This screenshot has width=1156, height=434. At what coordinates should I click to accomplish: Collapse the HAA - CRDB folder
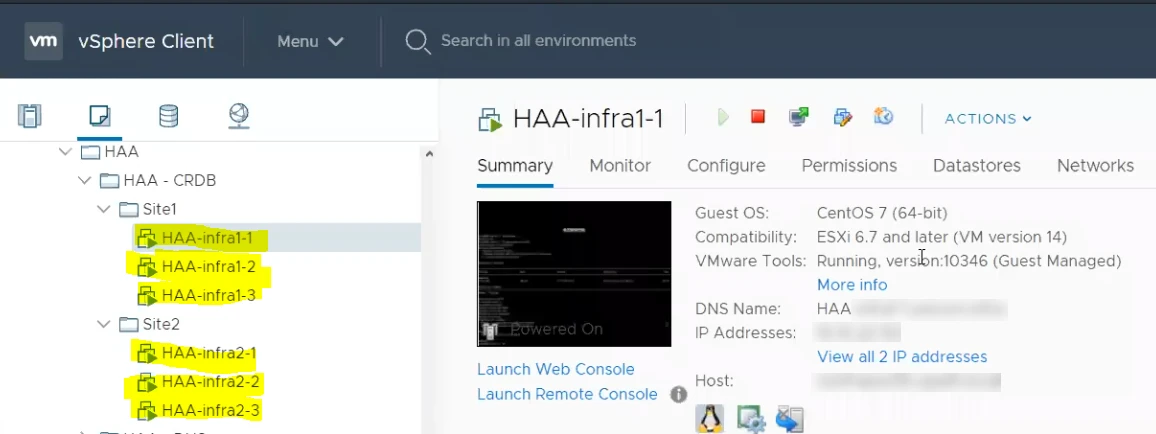[84, 181]
